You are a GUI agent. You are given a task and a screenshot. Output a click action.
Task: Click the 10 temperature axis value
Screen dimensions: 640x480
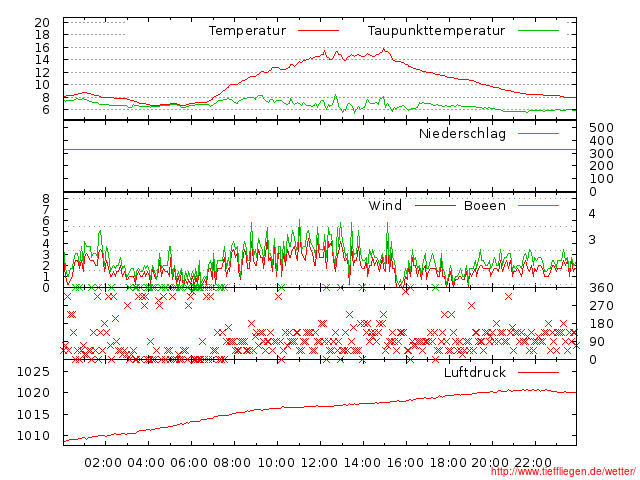[x=42, y=85]
